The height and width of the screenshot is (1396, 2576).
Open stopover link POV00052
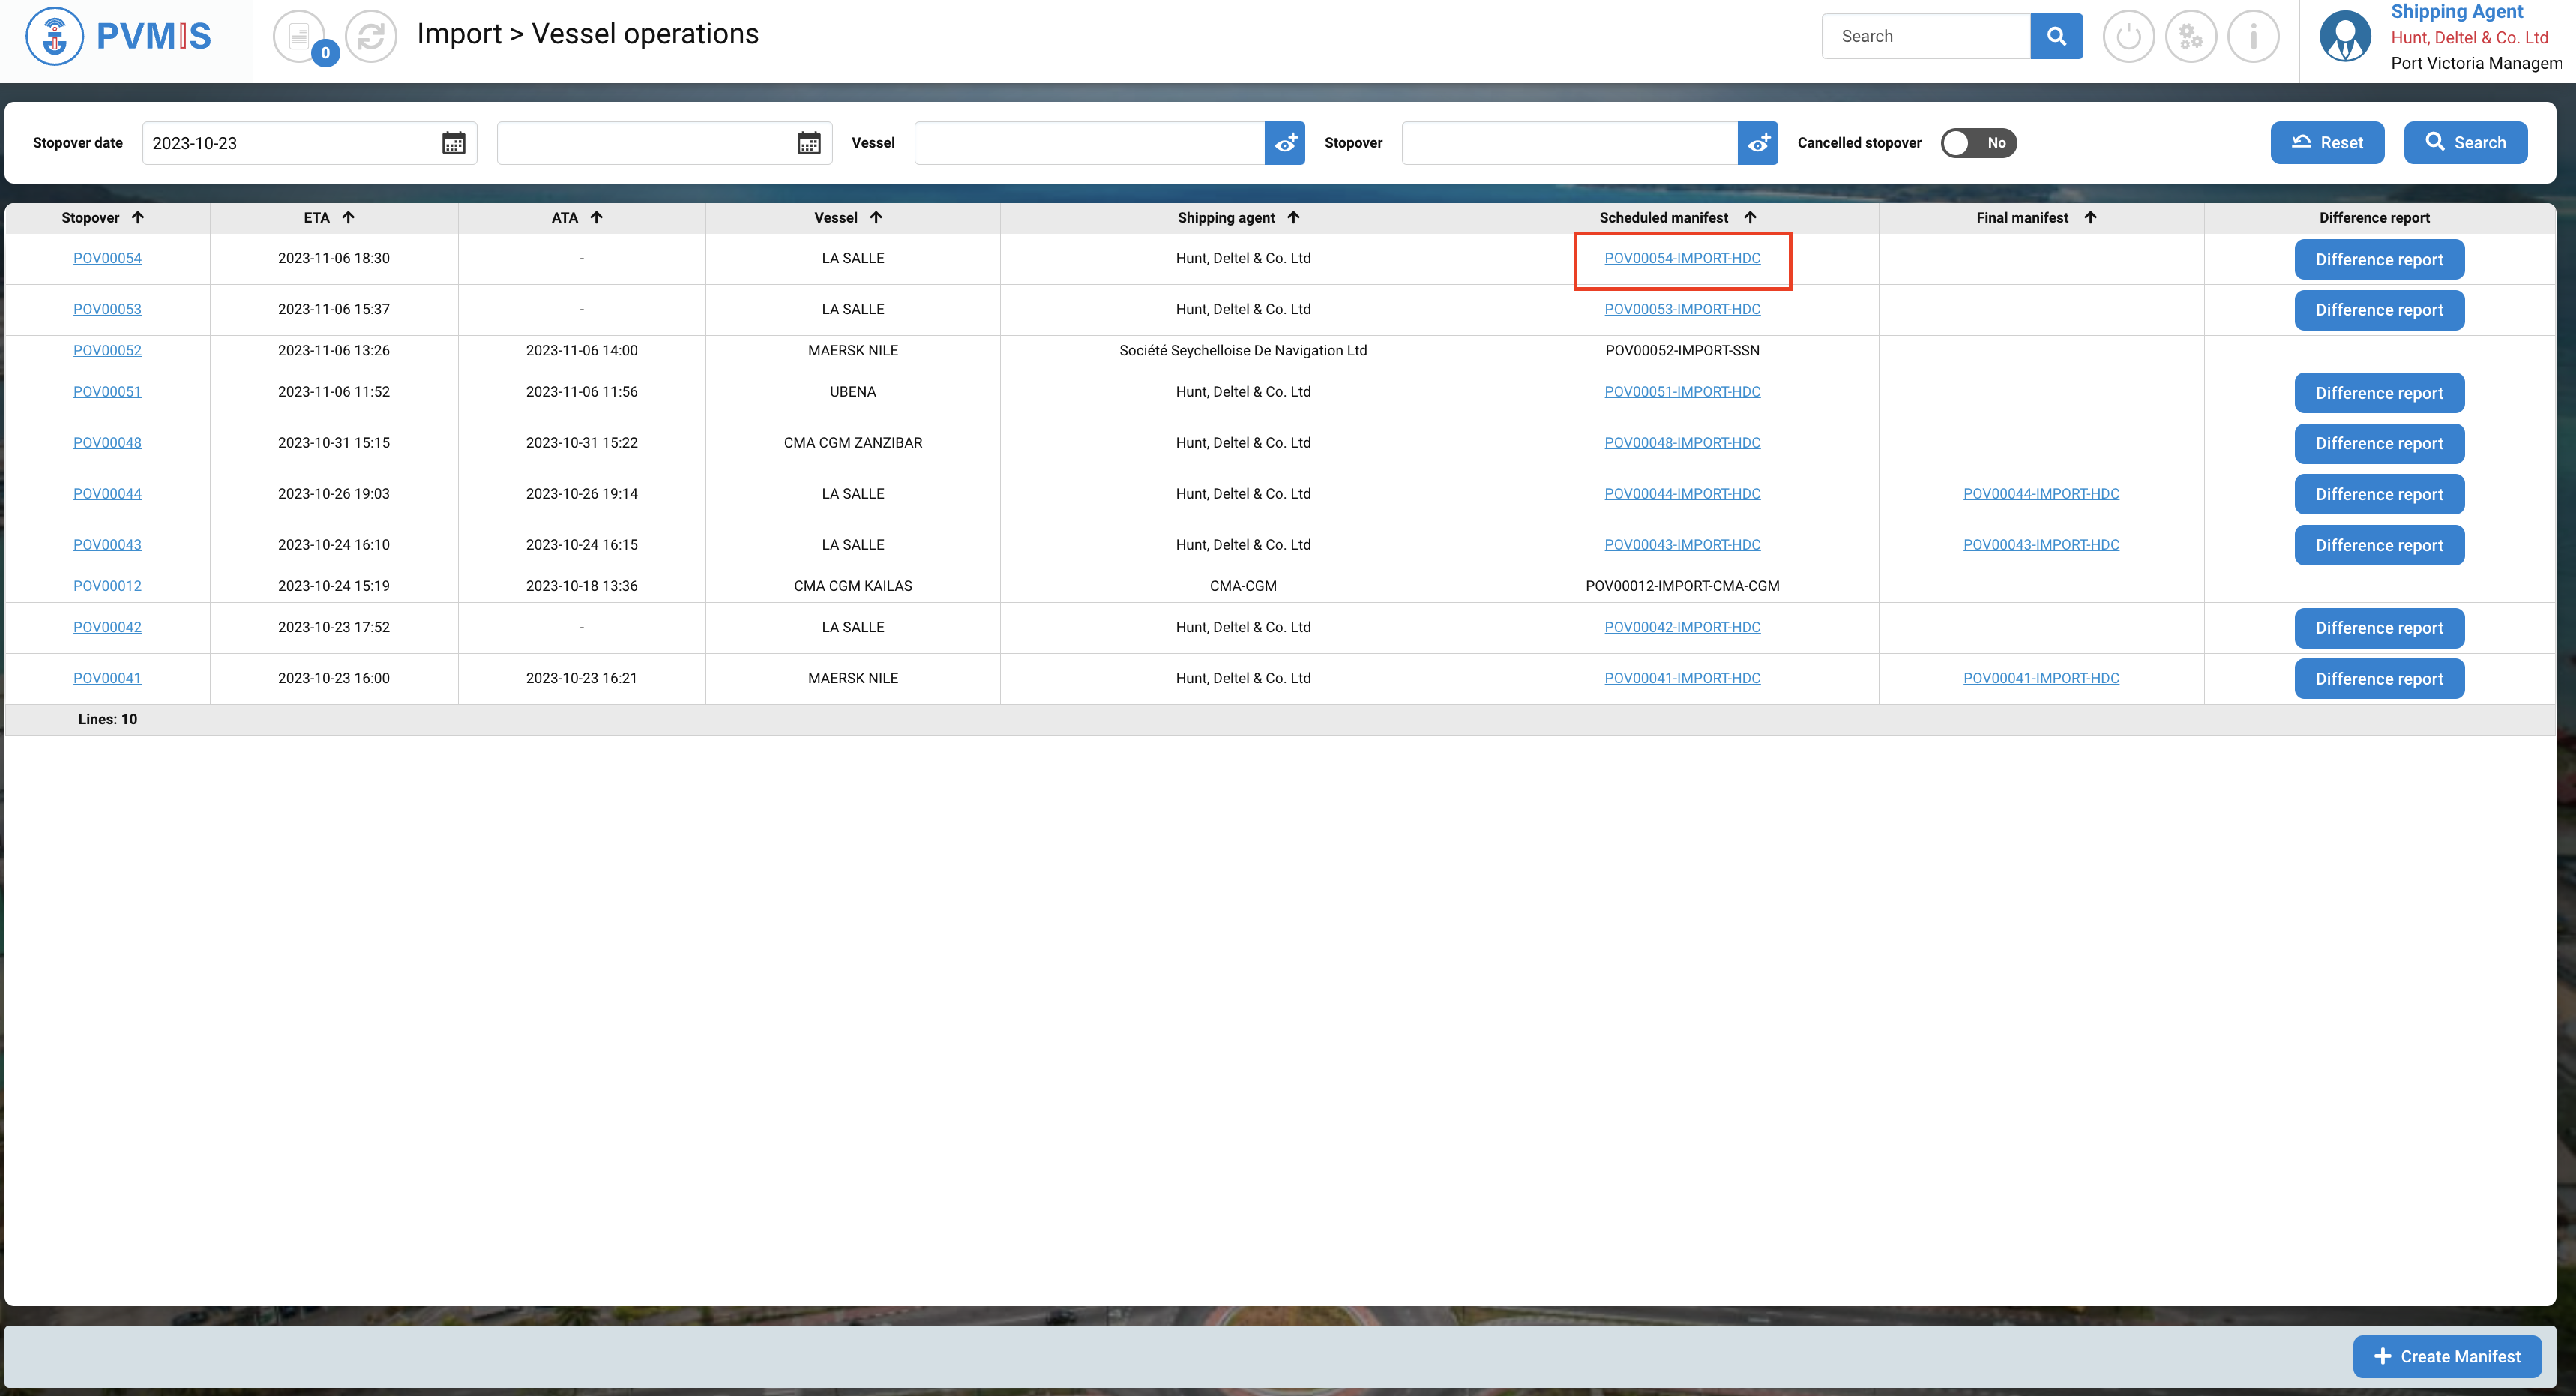tap(107, 350)
